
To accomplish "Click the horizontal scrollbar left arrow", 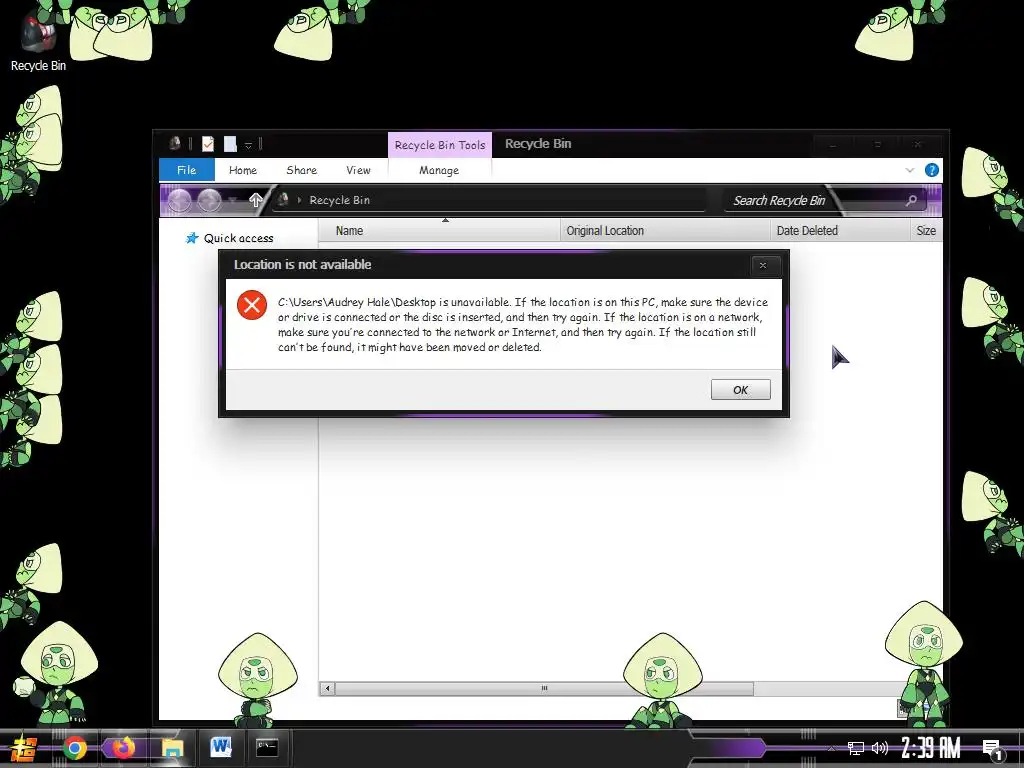I will (327, 688).
